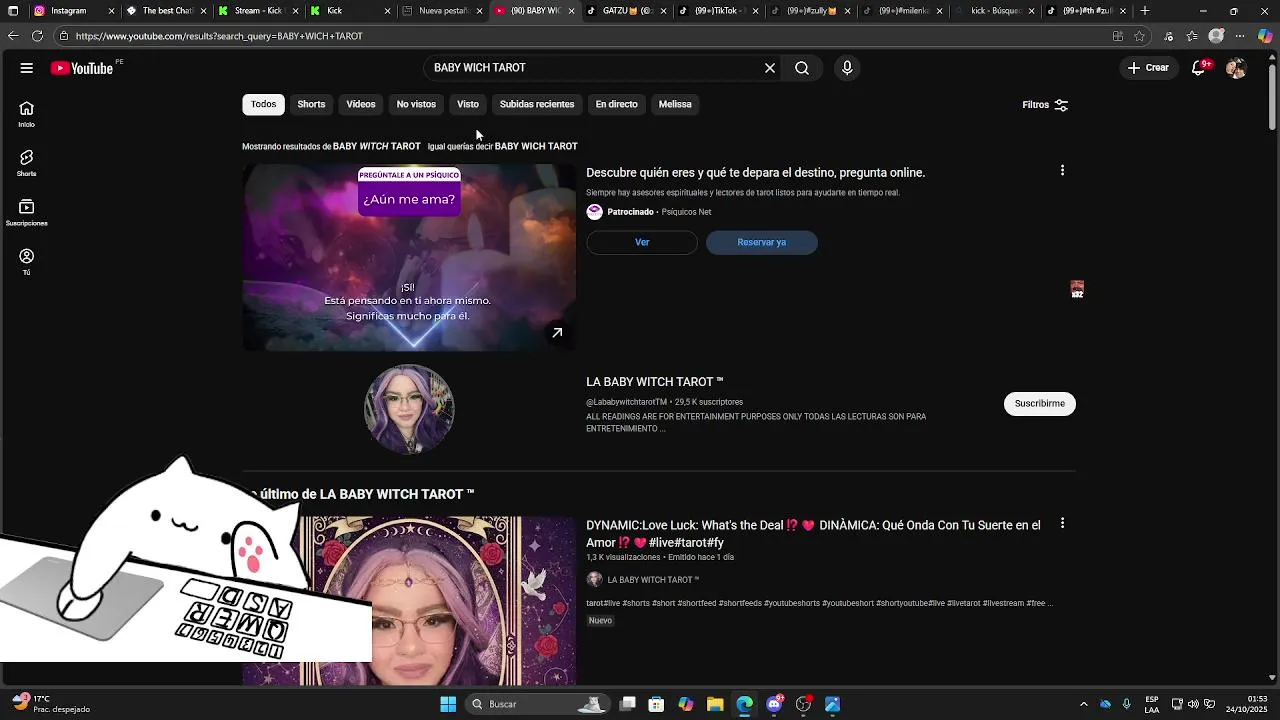The image size is (1280, 720).
Task: Open Discord from the taskbar
Action: point(774,704)
